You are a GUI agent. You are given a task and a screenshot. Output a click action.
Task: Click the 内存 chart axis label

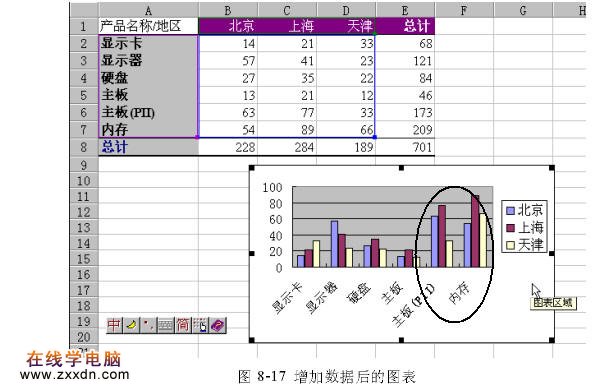[459, 293]
